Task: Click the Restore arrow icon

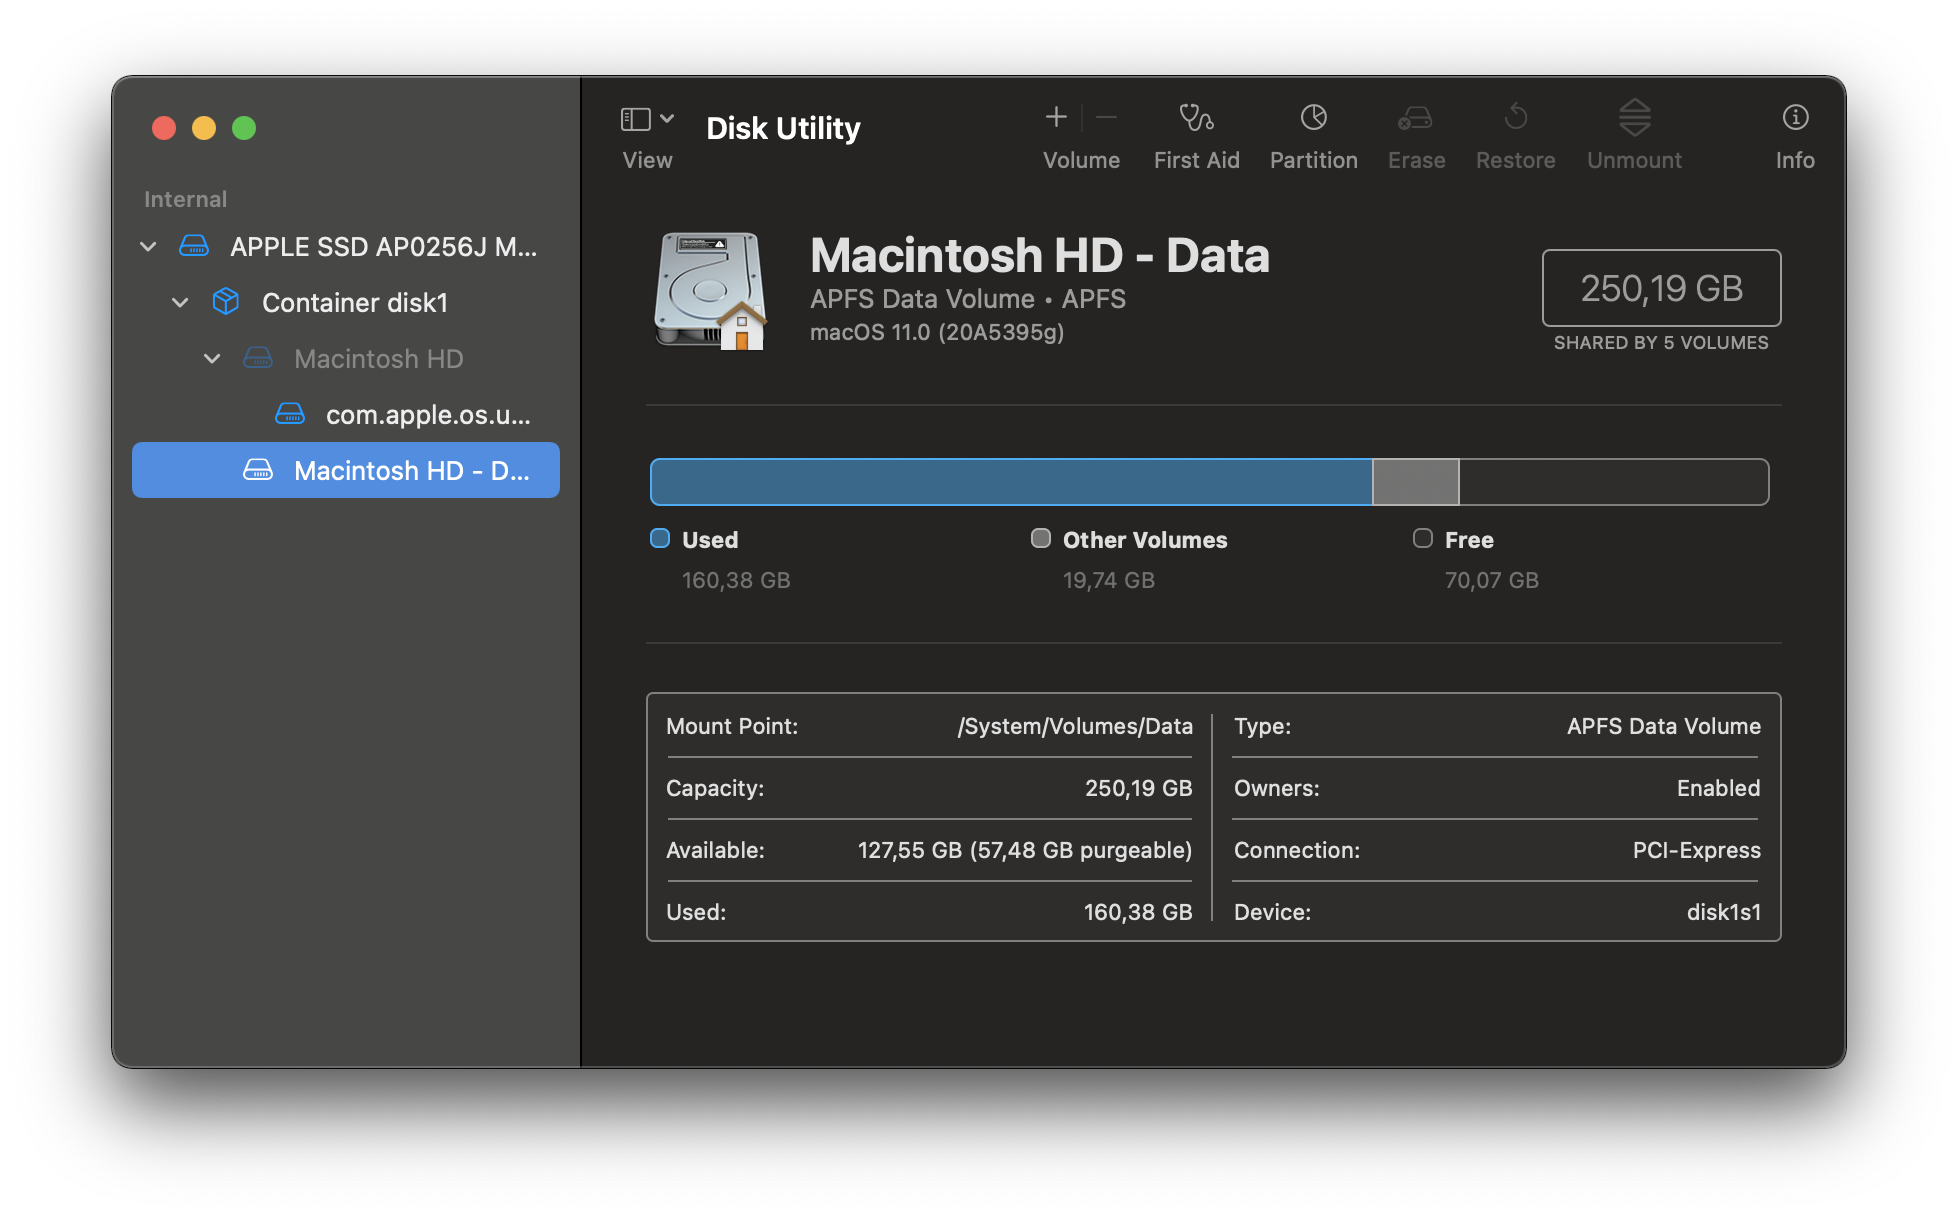Action: click(x=1515, y=119)
